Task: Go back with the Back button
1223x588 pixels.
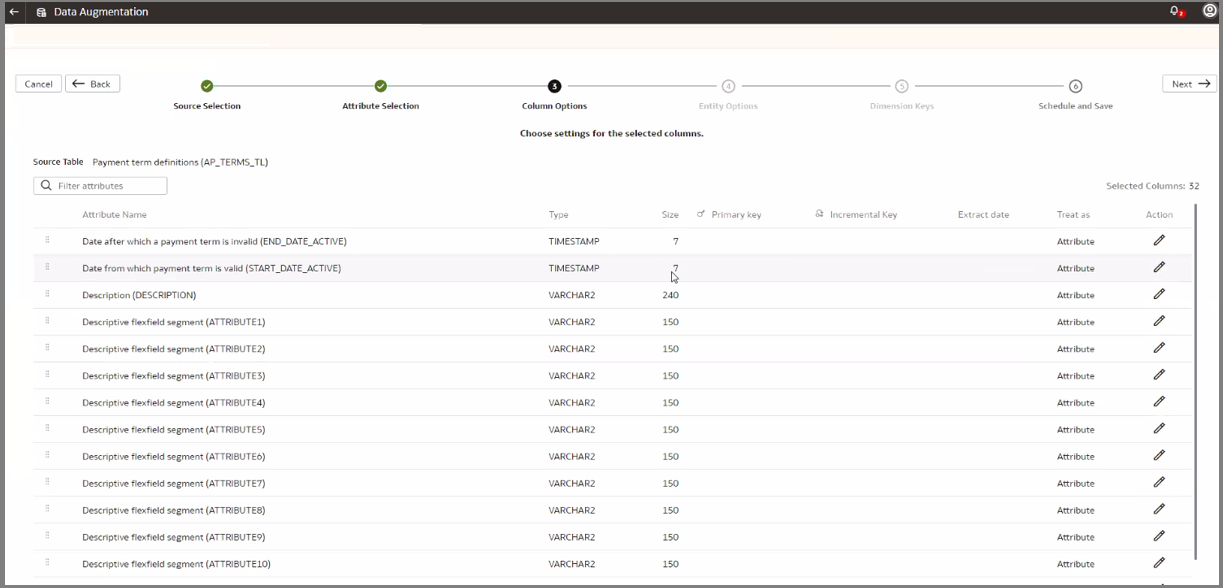Action: tap(92, 84)
